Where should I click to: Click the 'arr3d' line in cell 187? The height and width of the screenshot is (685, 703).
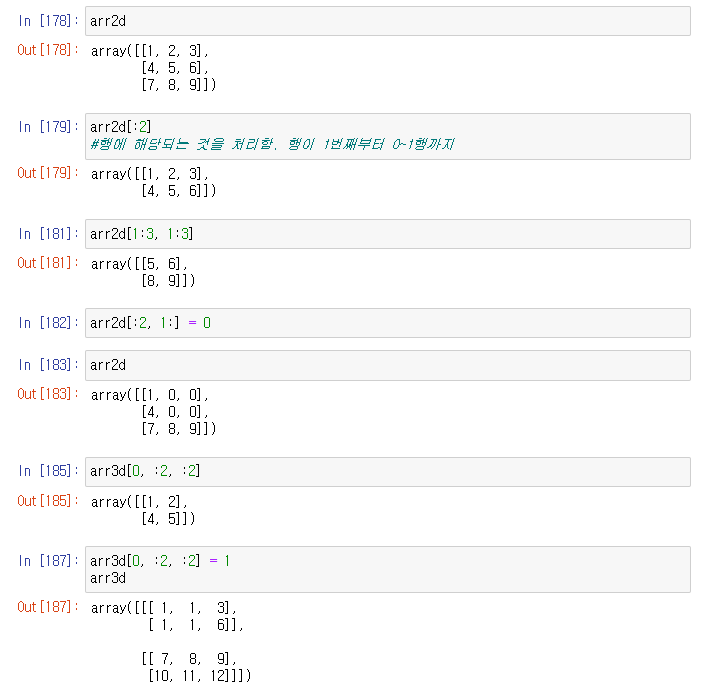(x=108, y=578)
